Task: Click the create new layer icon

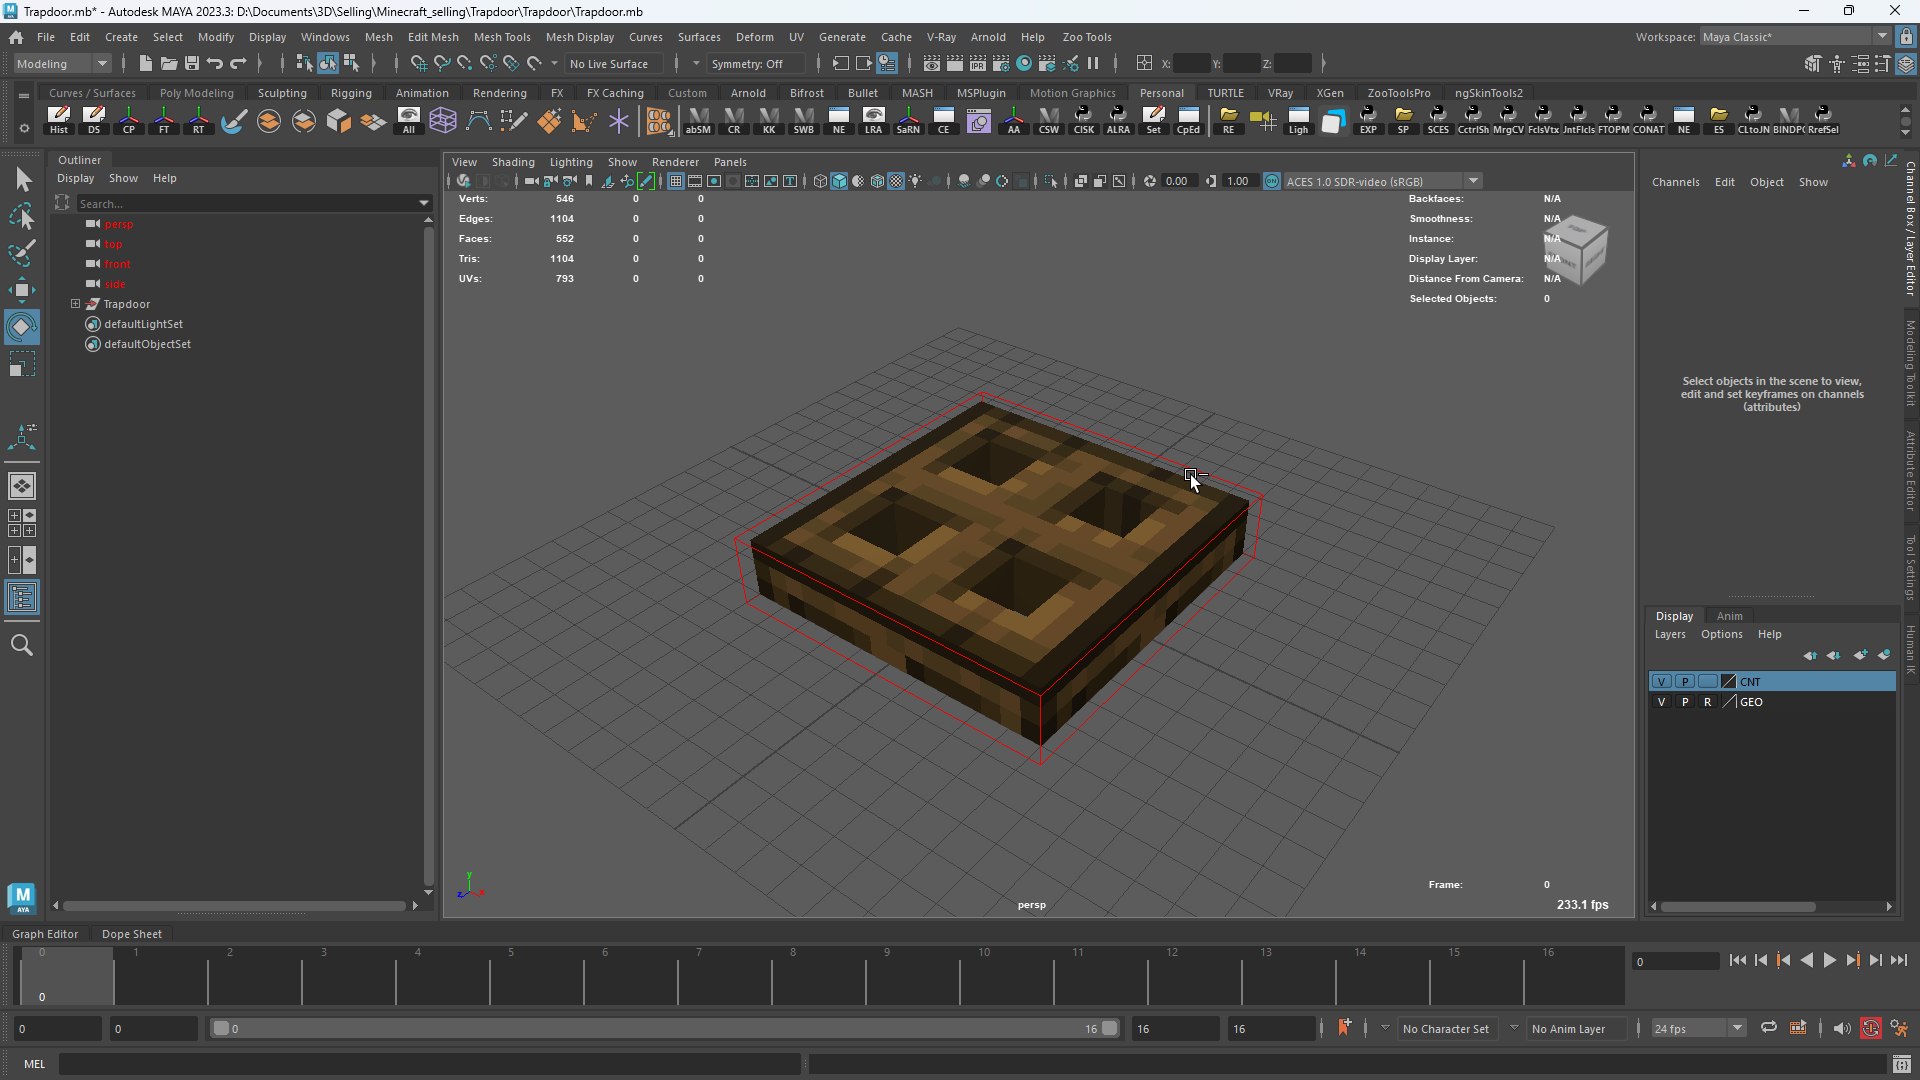Action: (1860, 656)
